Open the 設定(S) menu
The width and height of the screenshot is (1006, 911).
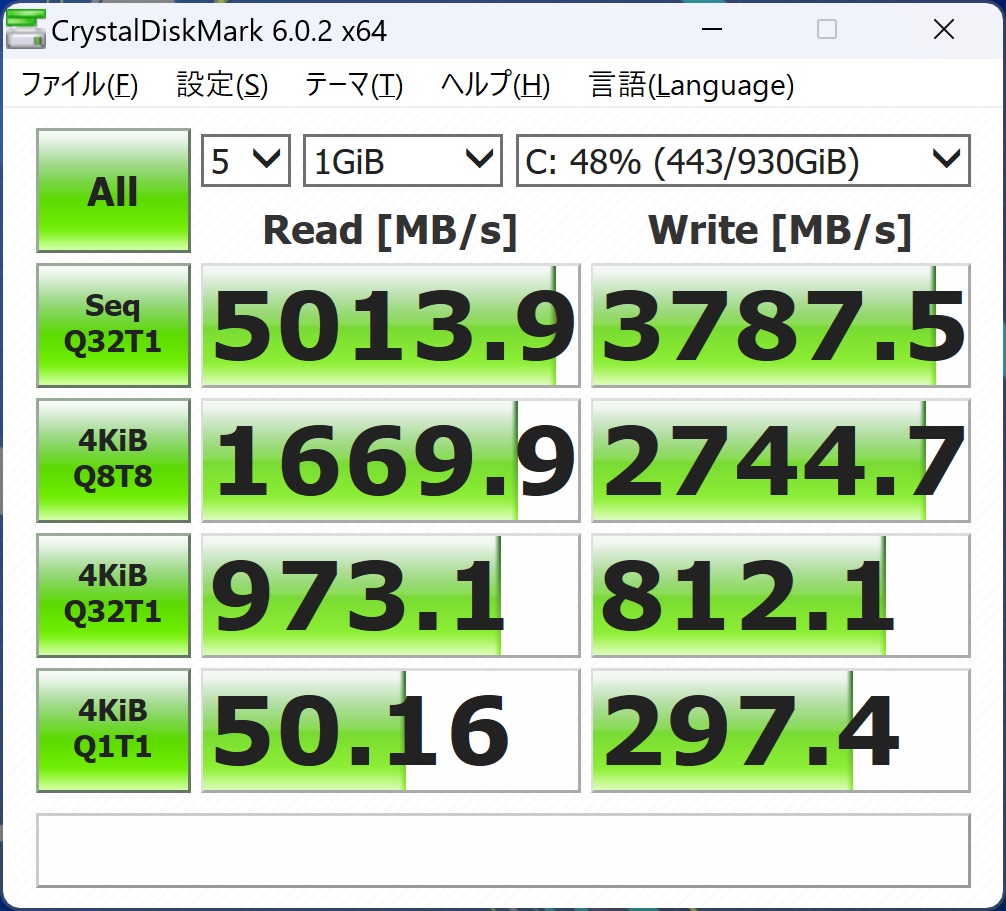coord(222,85)
